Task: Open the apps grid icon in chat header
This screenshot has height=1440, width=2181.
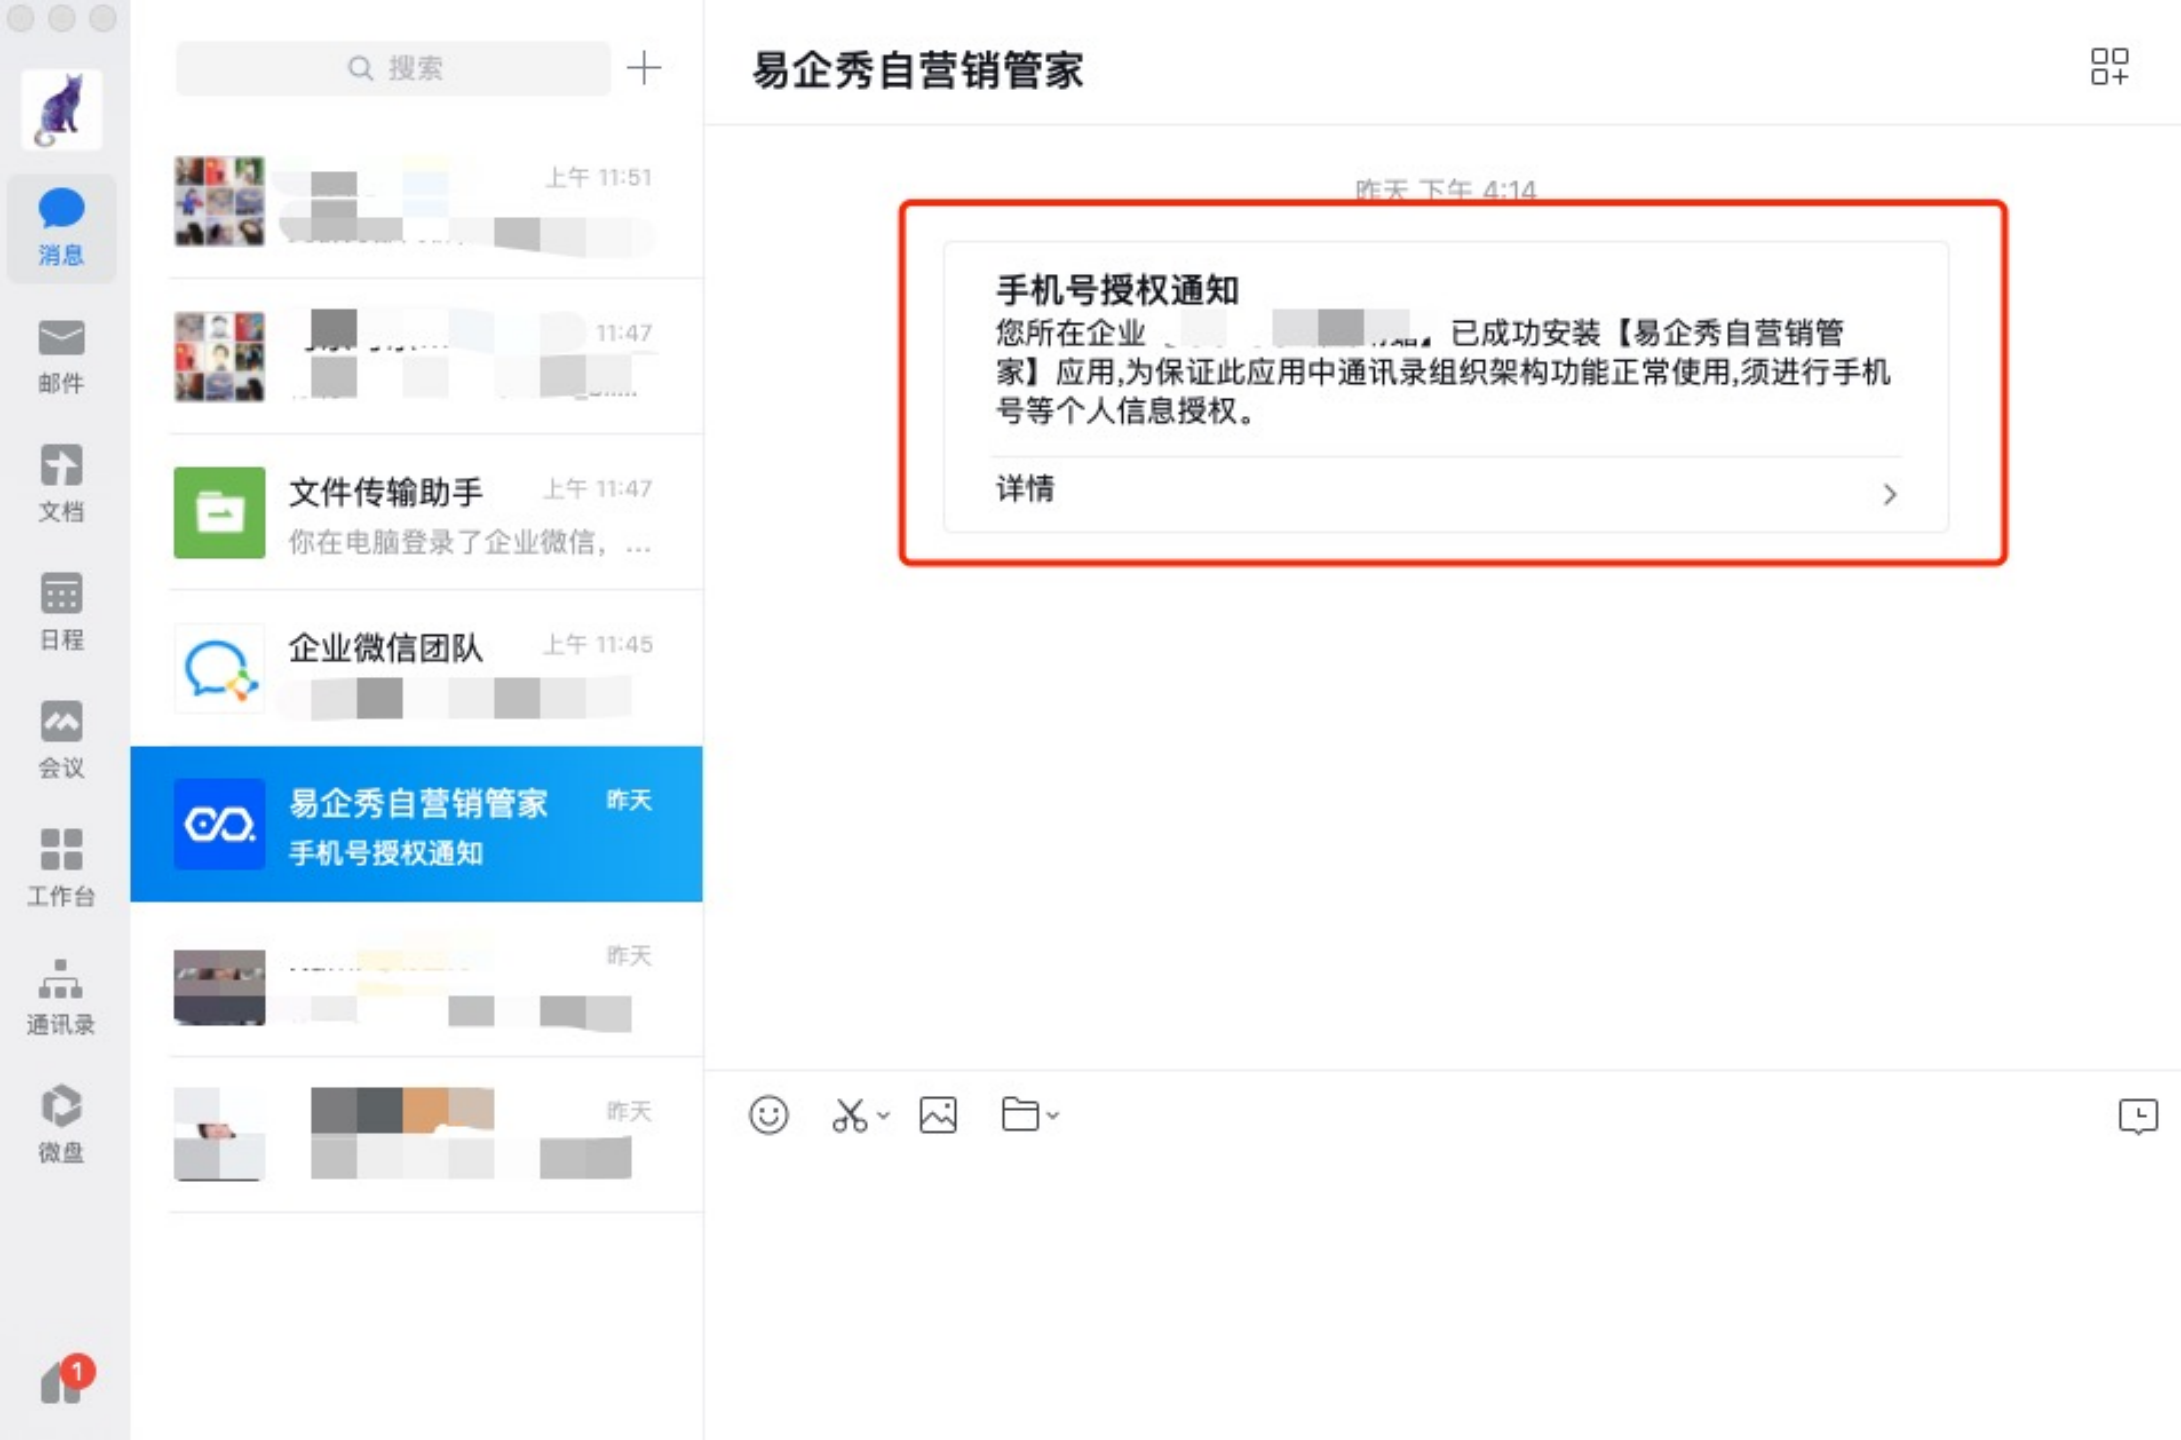Action: click(x=2109, y=67)
